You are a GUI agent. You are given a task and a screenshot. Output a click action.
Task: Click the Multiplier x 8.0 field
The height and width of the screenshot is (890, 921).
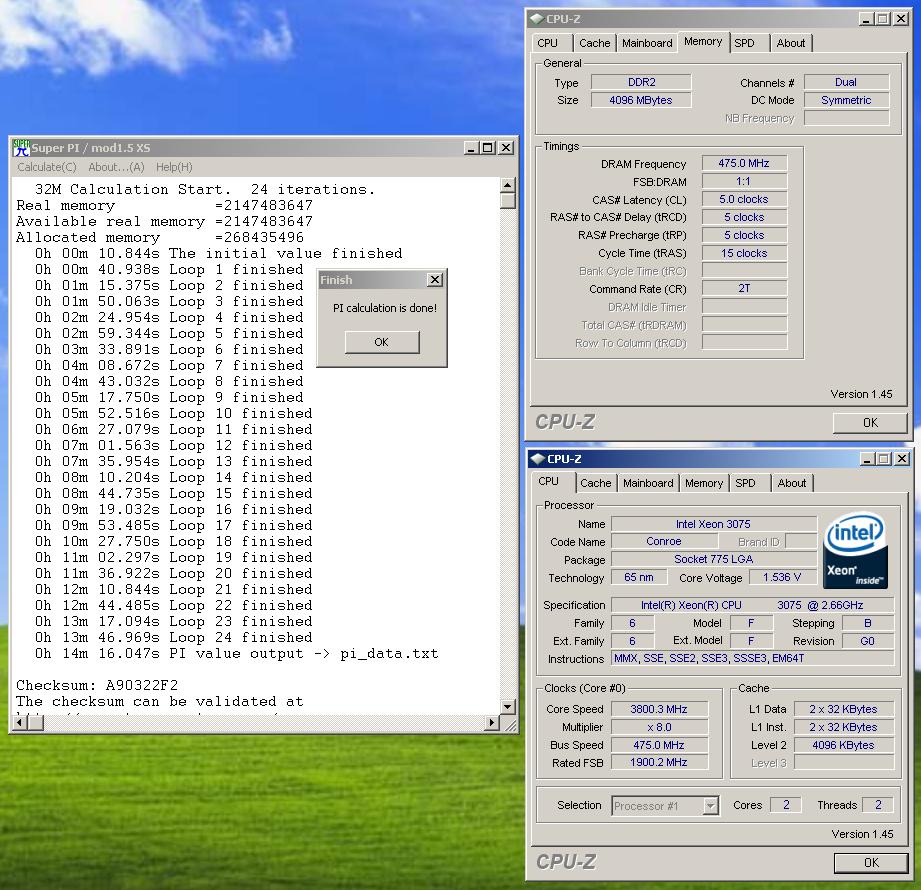point(659,727)
